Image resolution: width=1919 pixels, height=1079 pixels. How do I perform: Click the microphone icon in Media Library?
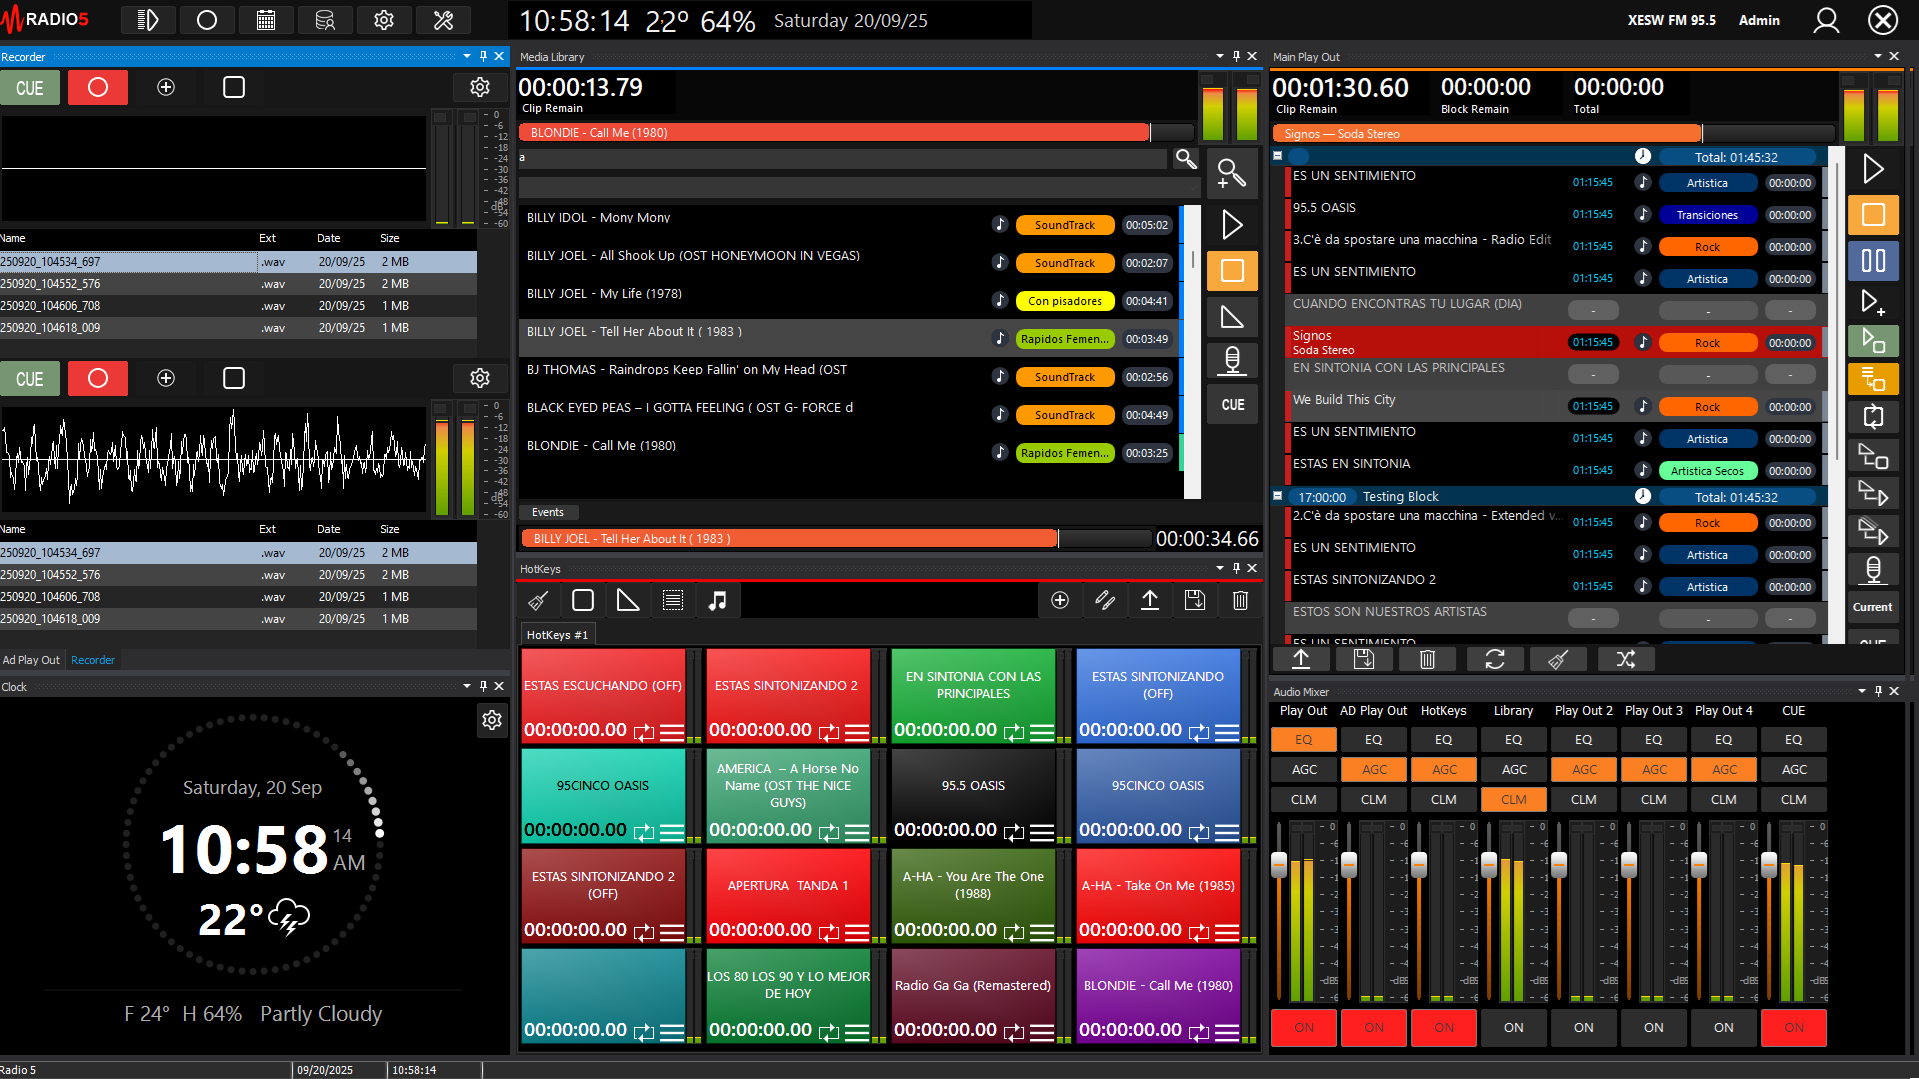(x=1232, y=359)
